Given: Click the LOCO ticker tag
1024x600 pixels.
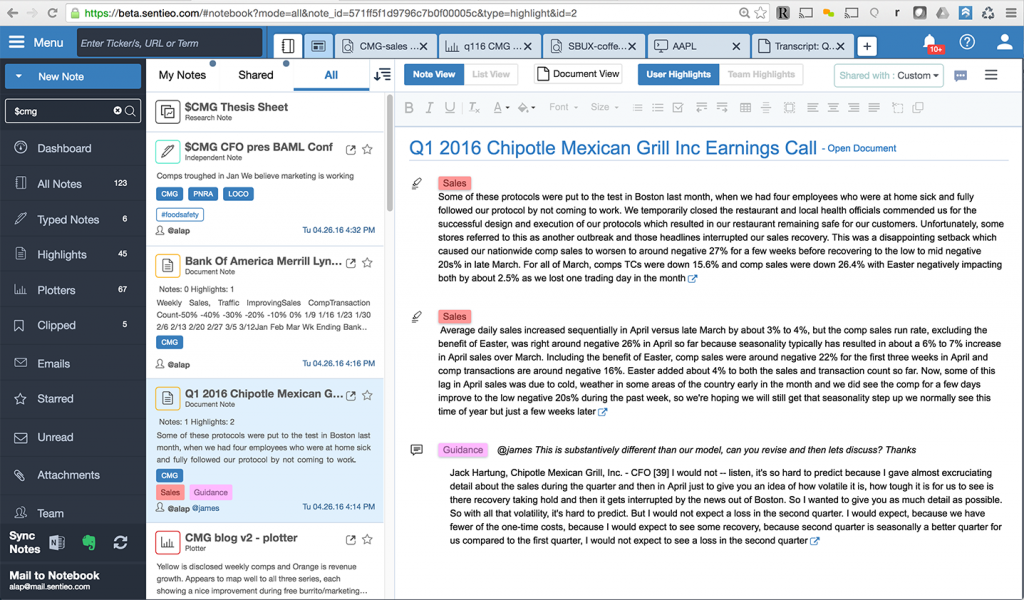Looking at the screenshot, I should coord(238,194).
